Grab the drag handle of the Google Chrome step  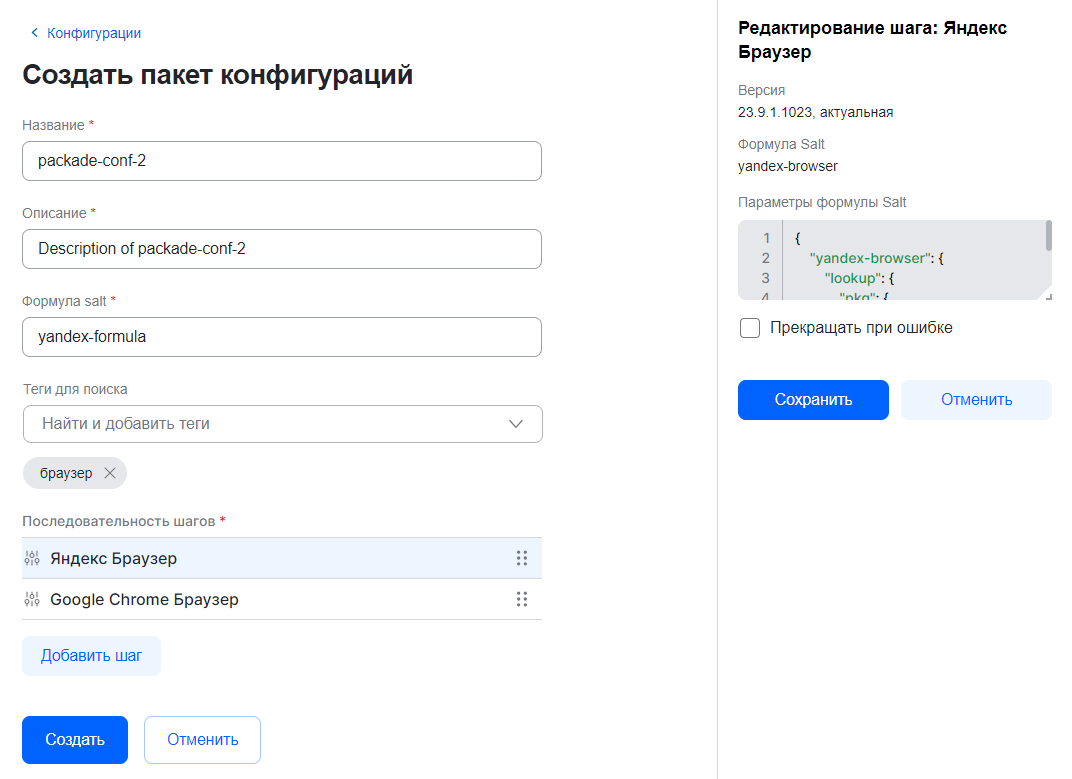click(521, 599)
